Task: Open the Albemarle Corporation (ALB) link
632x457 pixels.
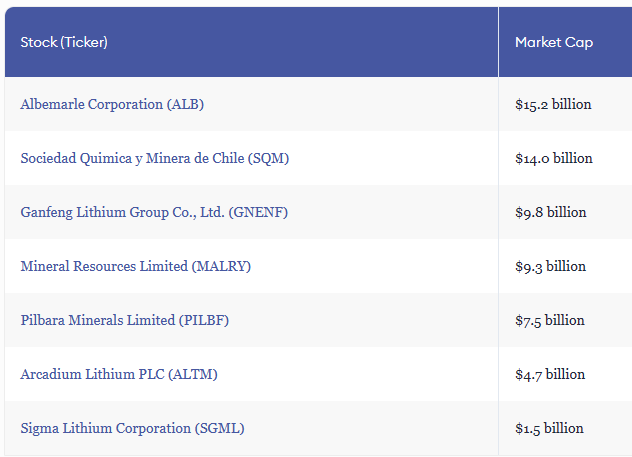Action: click(112, 104)
